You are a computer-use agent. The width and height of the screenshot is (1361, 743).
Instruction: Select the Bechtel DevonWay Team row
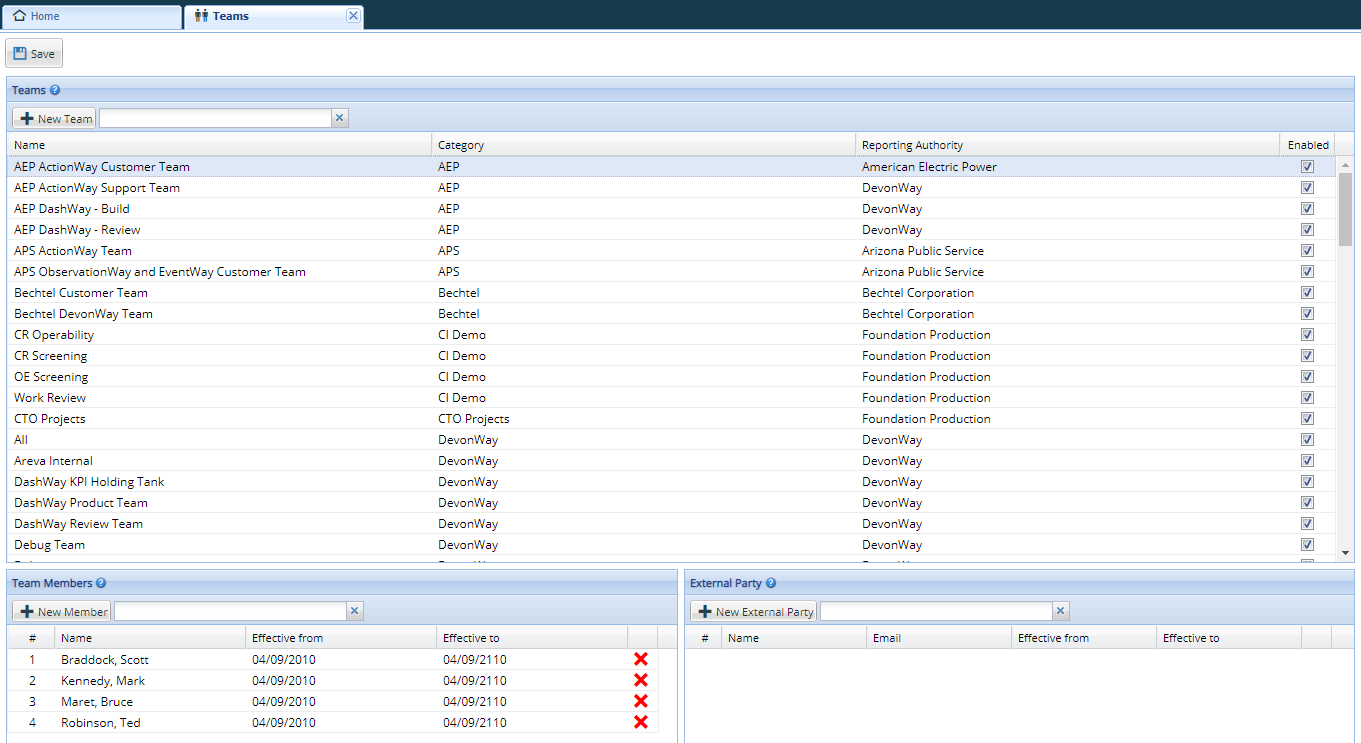tap(672, 314)
